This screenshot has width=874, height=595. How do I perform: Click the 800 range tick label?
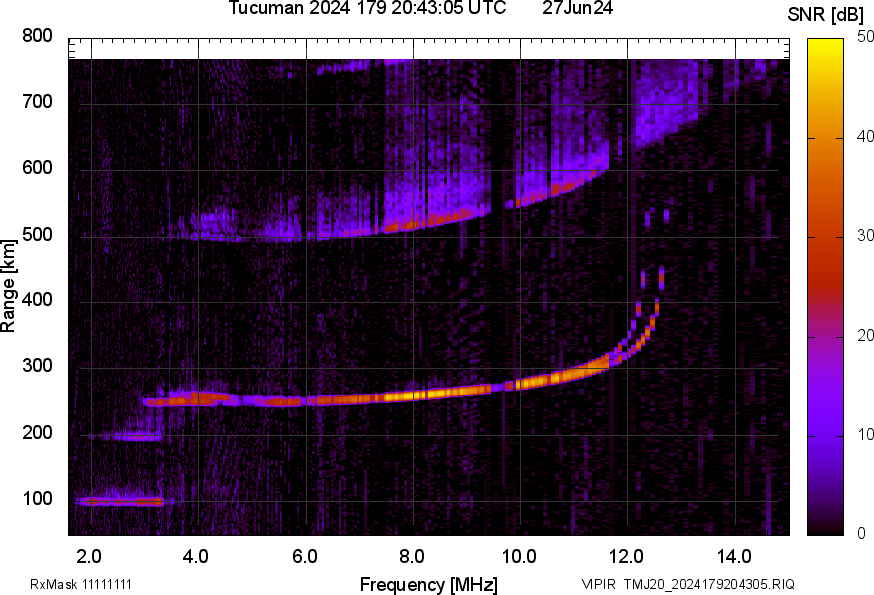tap(38, 36)
